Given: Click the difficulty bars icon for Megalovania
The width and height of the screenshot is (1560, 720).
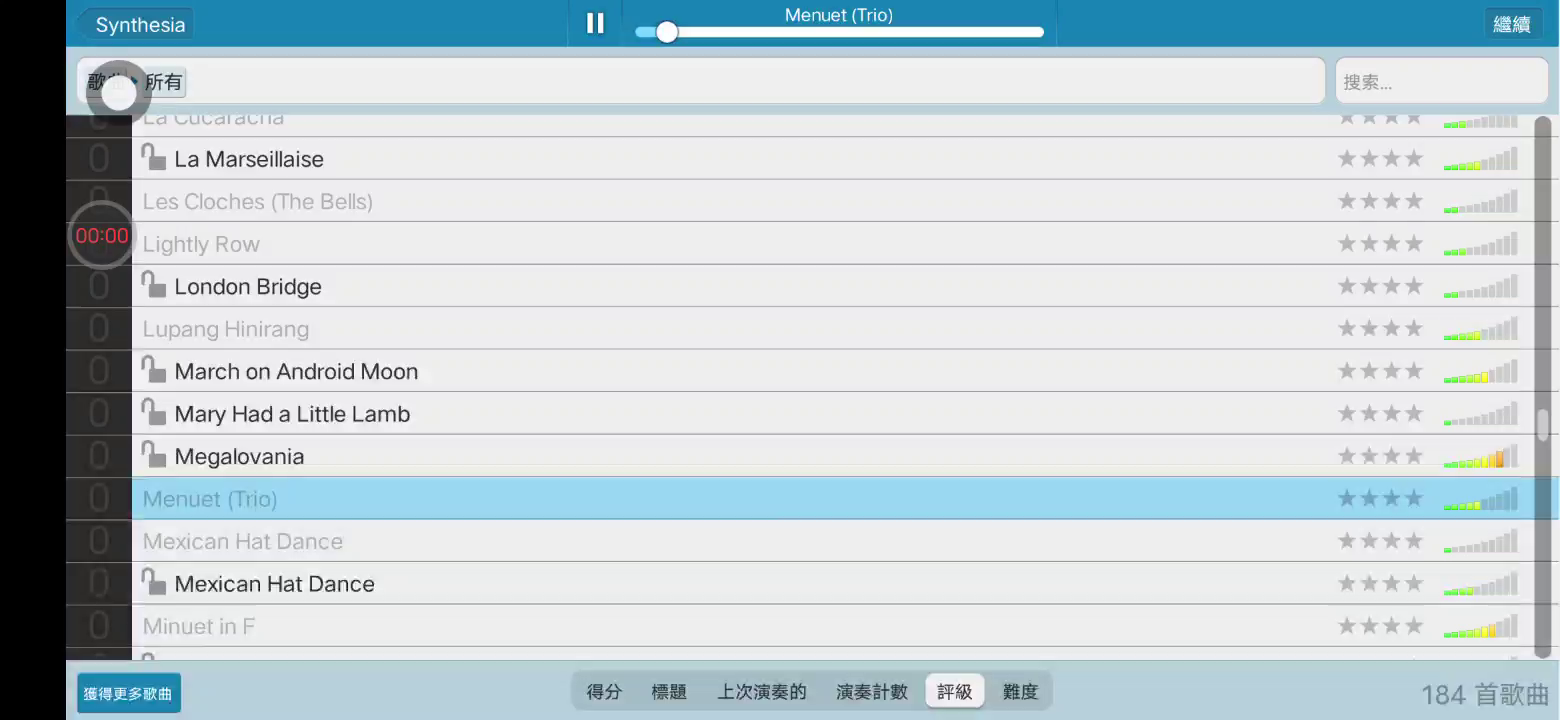Looking at the screenshot, I should coord(1481,457).
